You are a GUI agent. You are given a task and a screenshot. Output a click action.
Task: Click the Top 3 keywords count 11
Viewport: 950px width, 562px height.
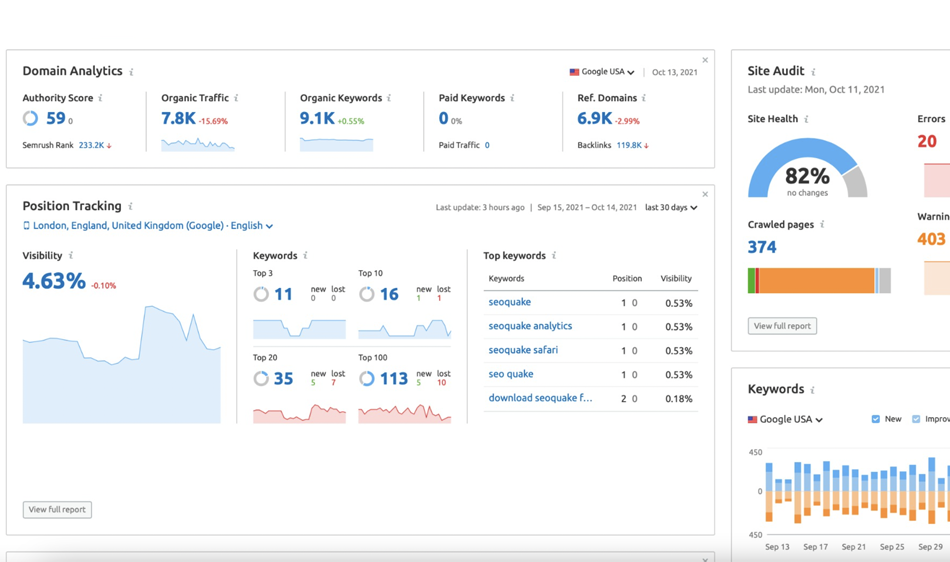pyautogui.click(x=283, y=294)
